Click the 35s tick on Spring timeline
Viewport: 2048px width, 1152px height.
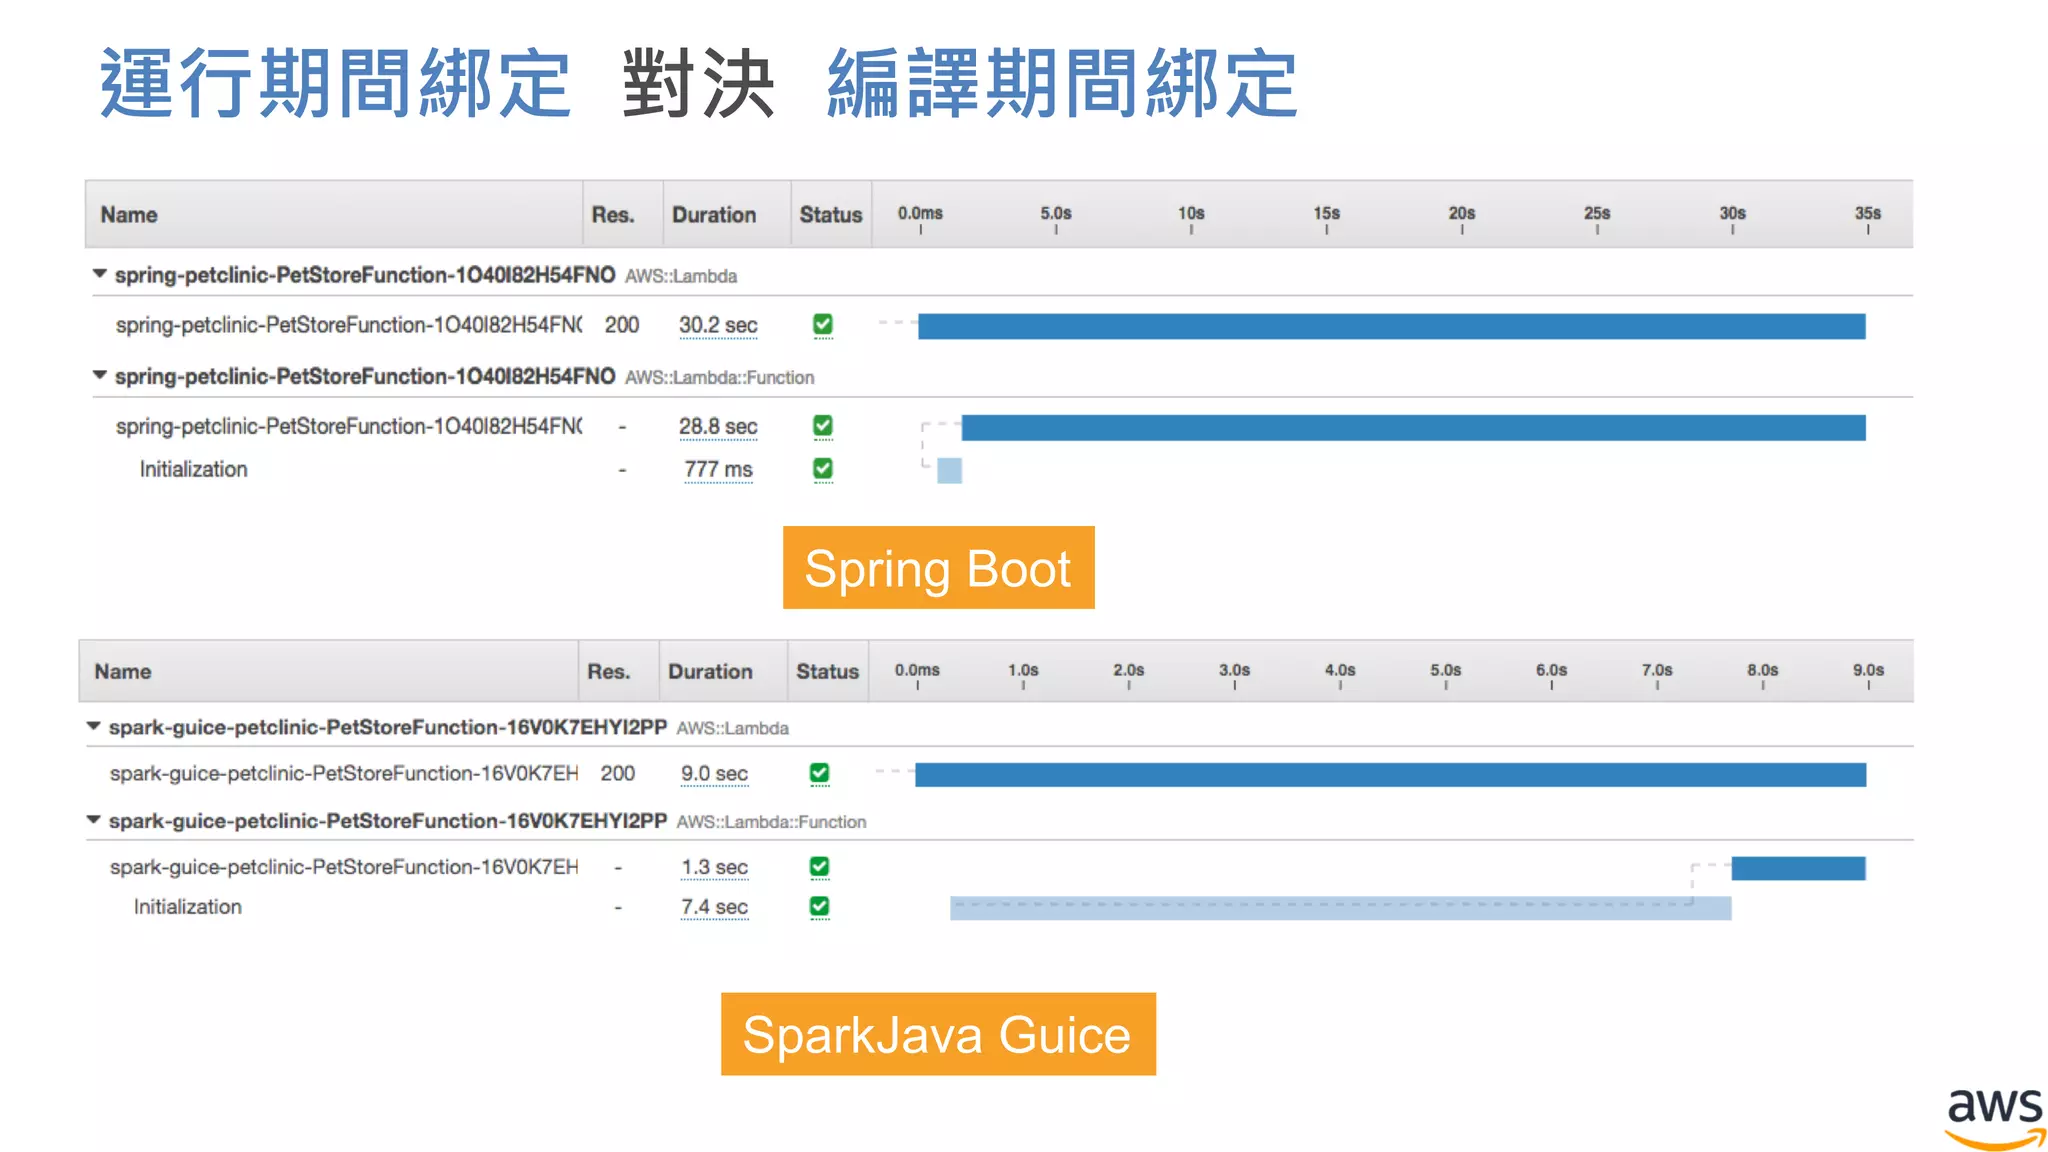[1867, 214]
